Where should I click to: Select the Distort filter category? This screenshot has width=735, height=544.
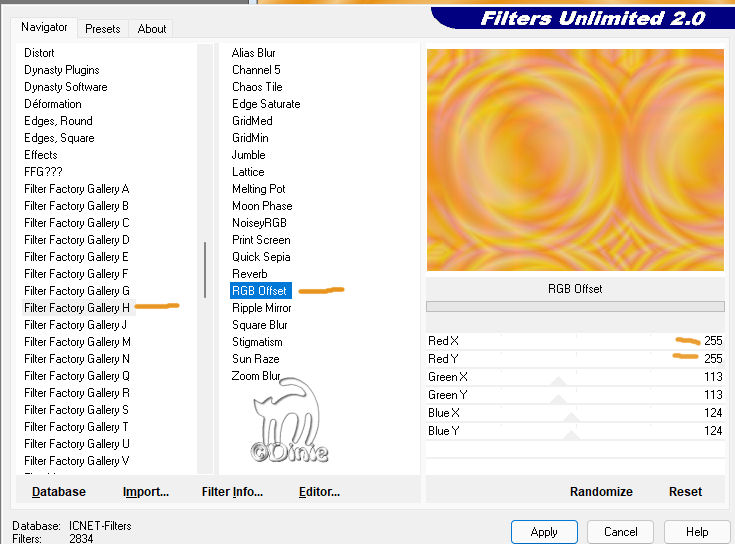39,53
